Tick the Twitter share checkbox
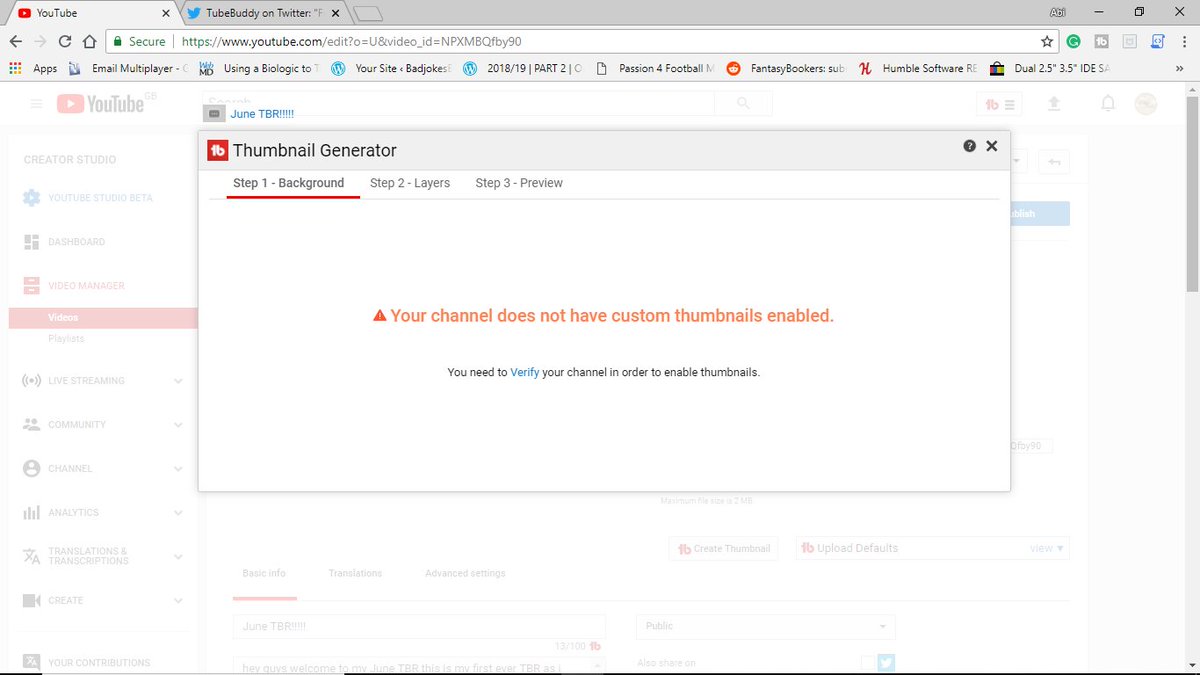This screenshot has width=1200, height=675. point(867,663)
